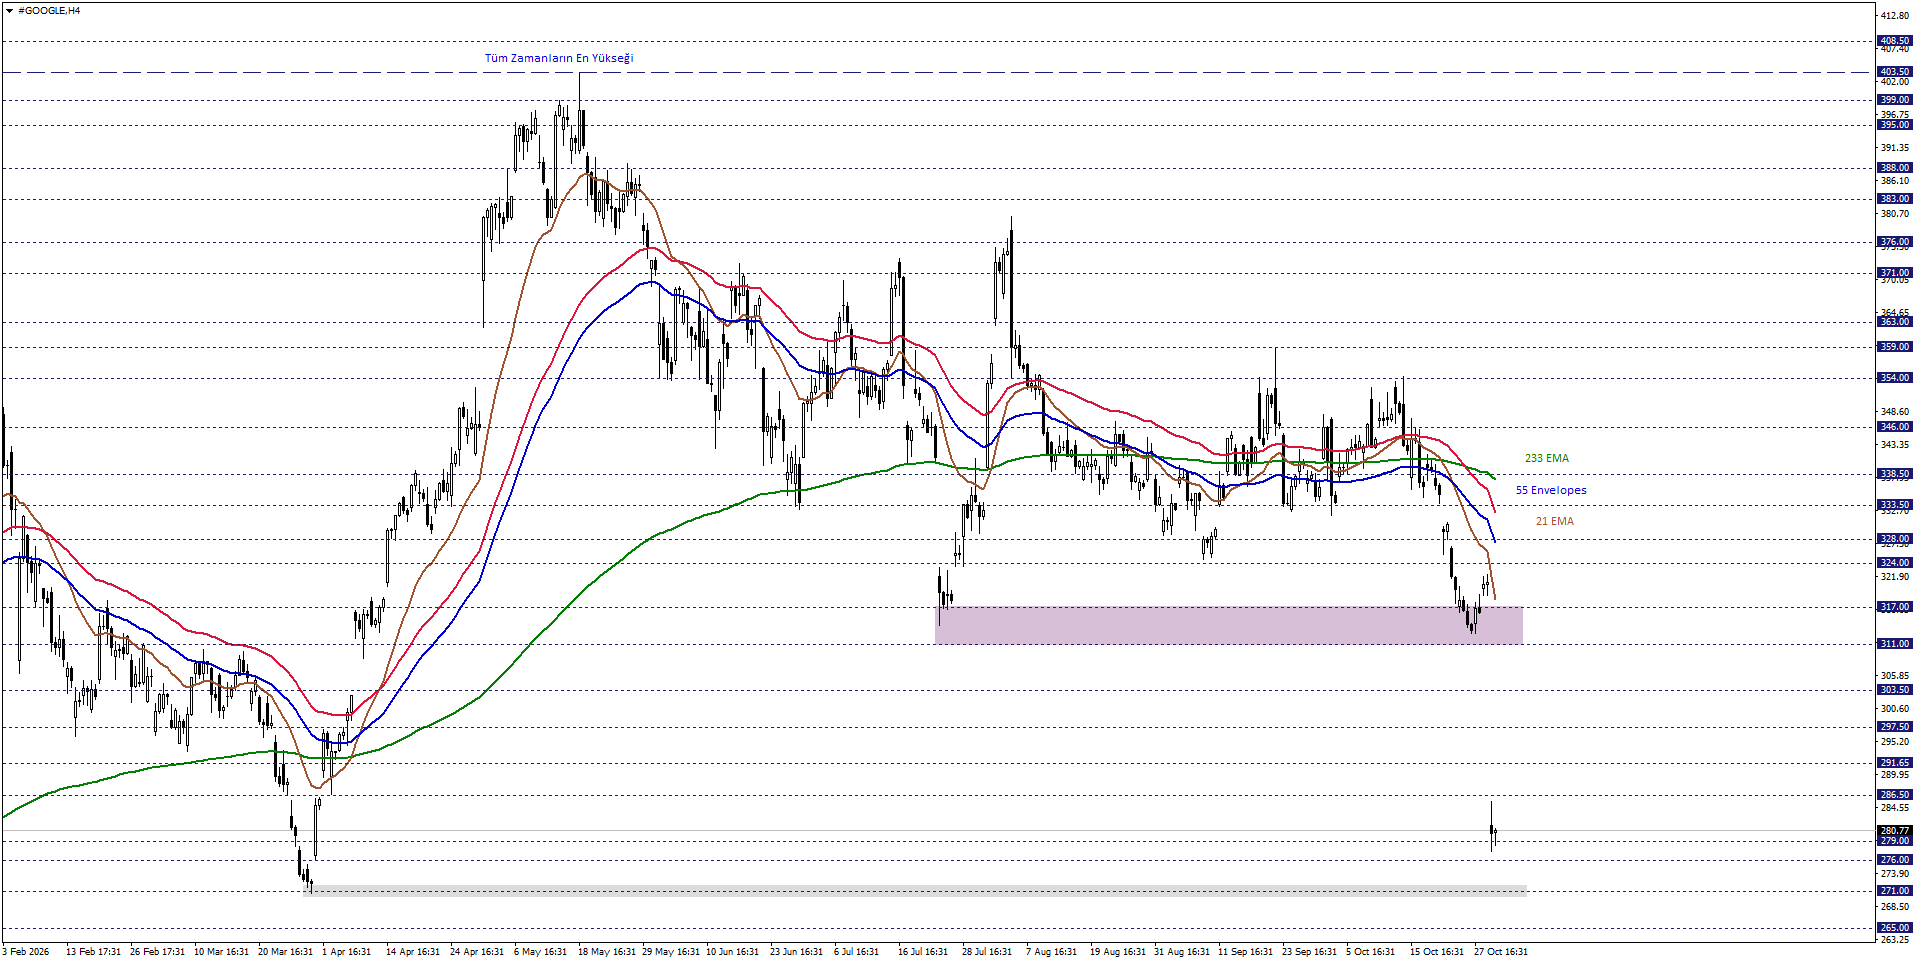Click the 317.00 price level tag
Viewport: 1916px width, 963px height.
[x=1894, y=607]
